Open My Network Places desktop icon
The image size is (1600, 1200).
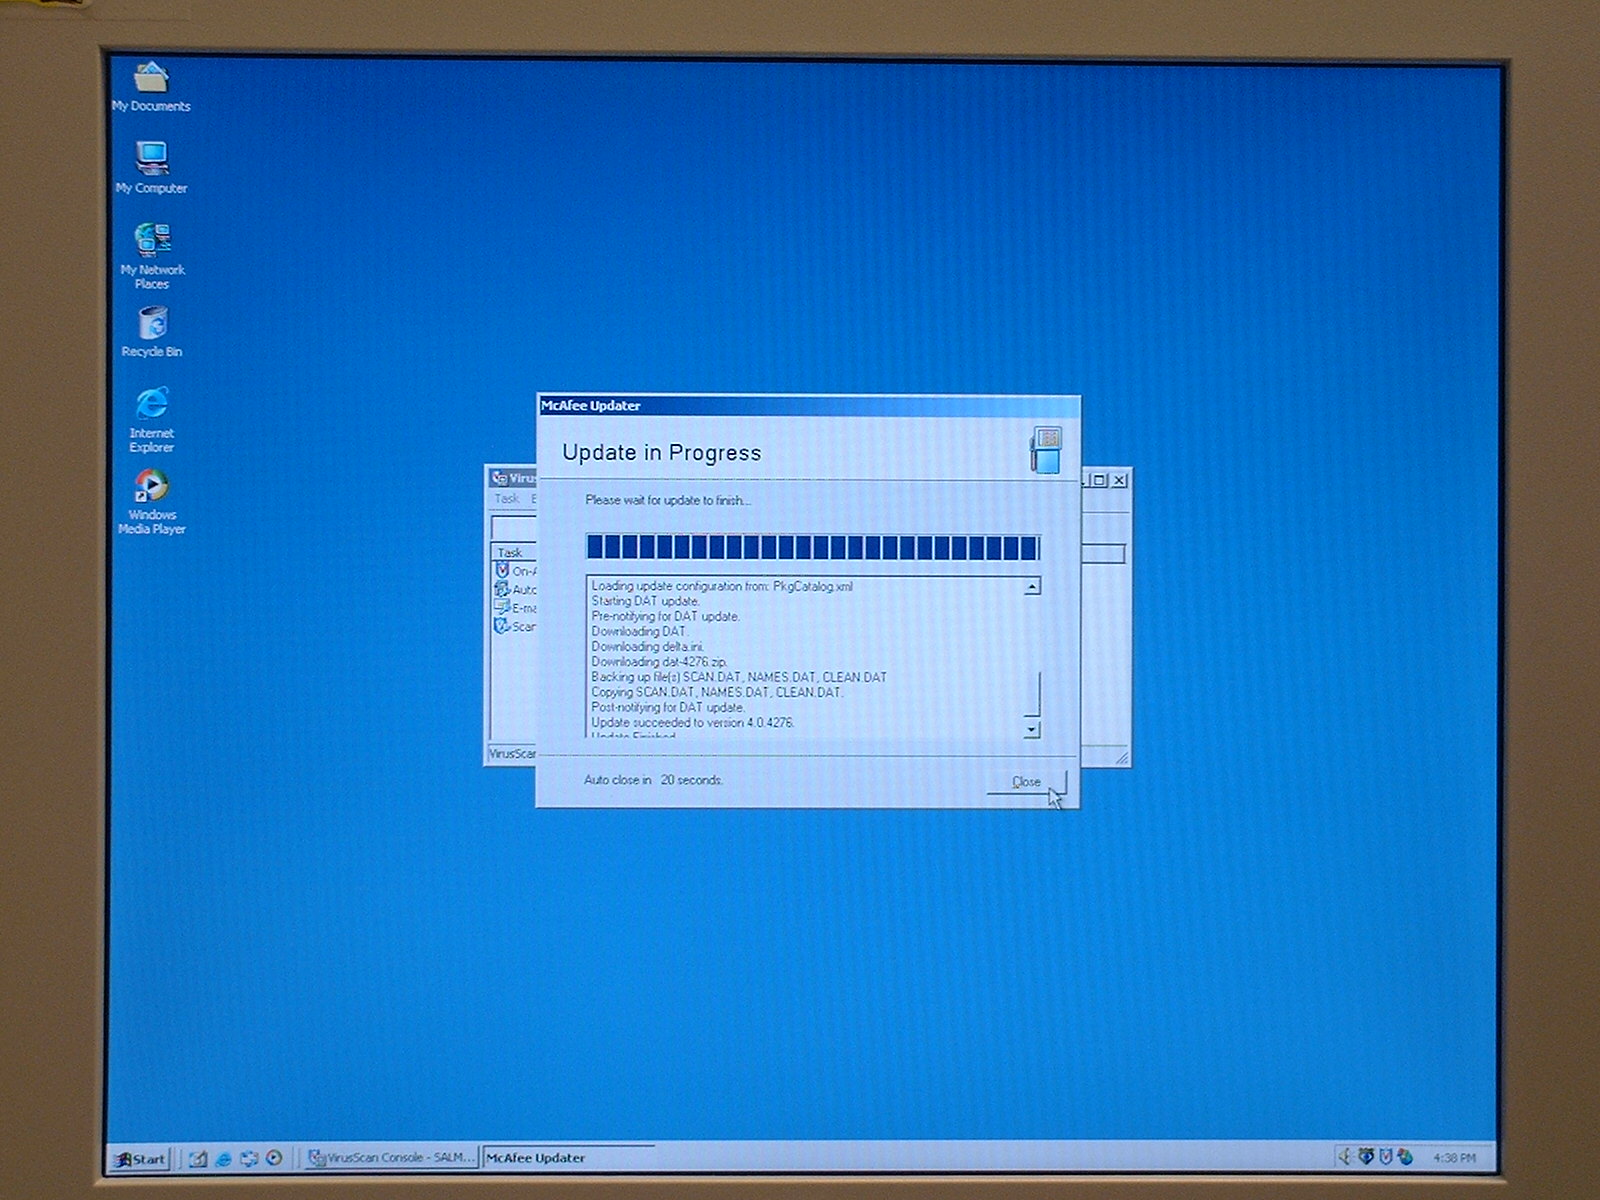pyautogui.click(x=152, y=241)
